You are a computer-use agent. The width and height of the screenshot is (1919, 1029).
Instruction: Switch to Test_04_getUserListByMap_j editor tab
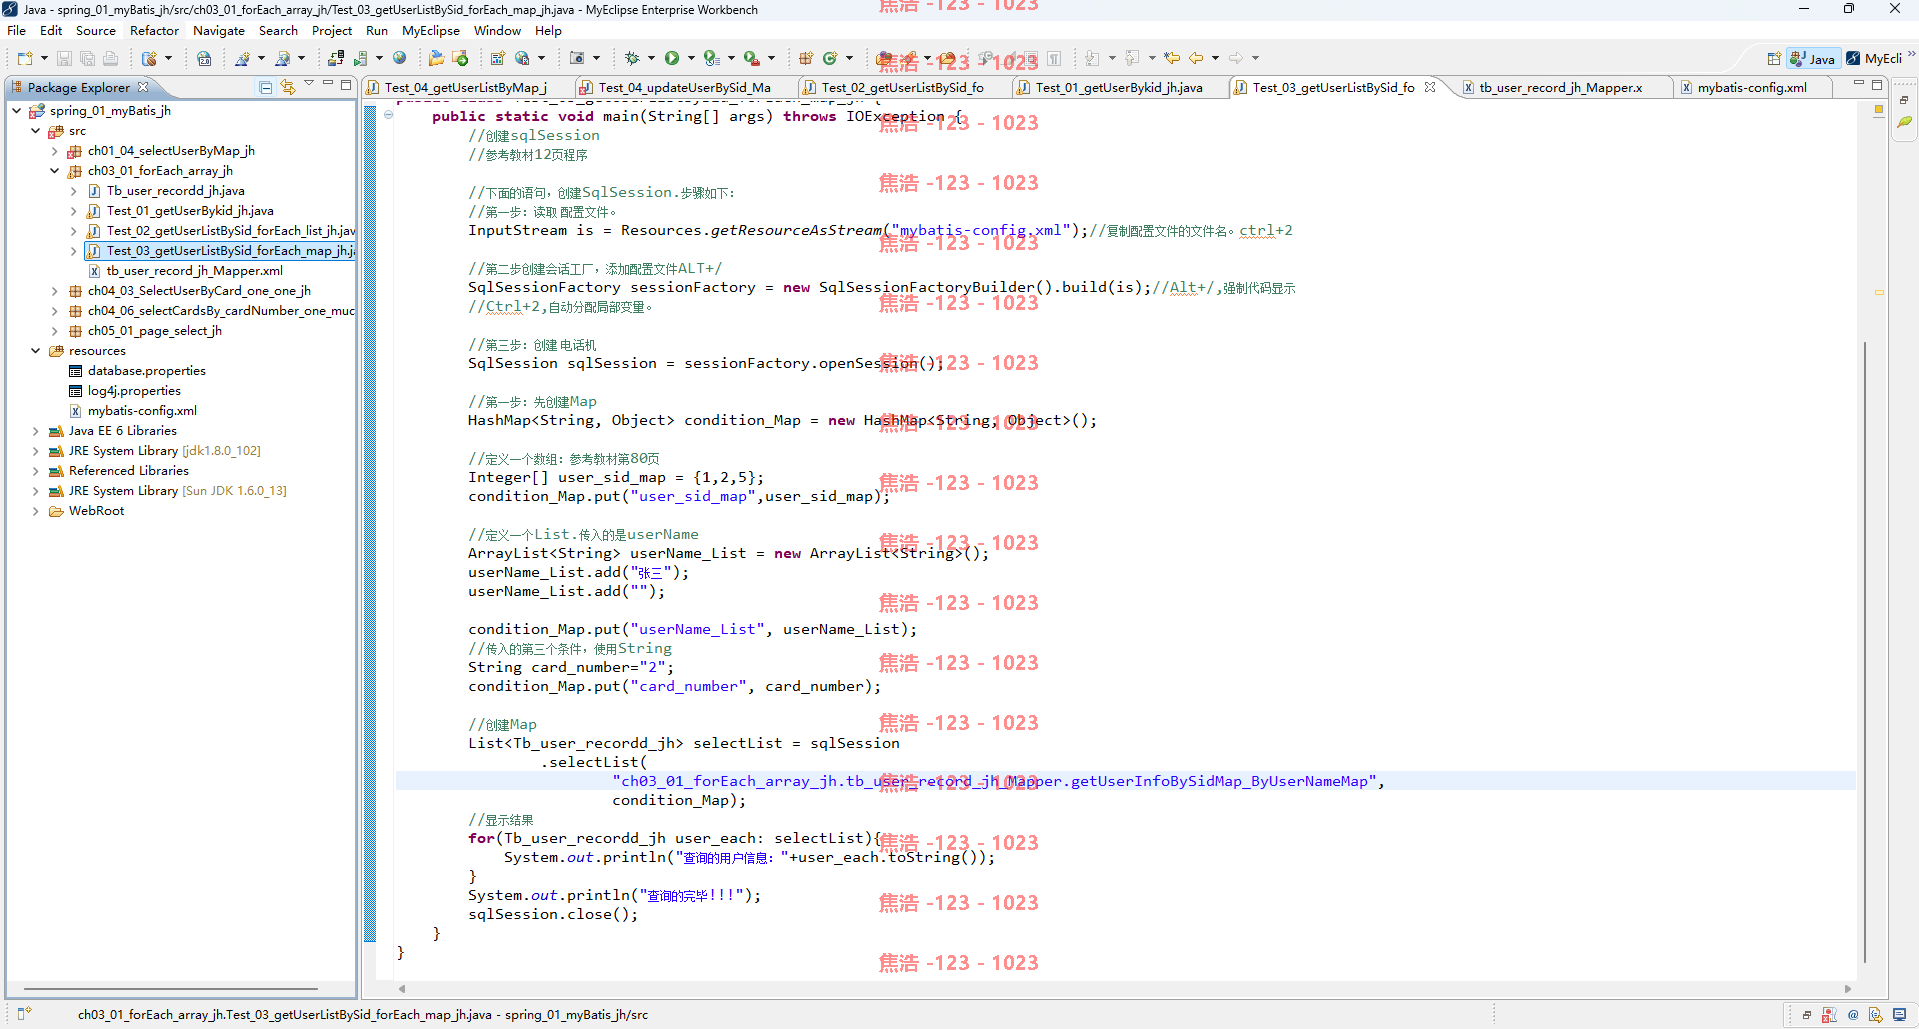[465, 88]
